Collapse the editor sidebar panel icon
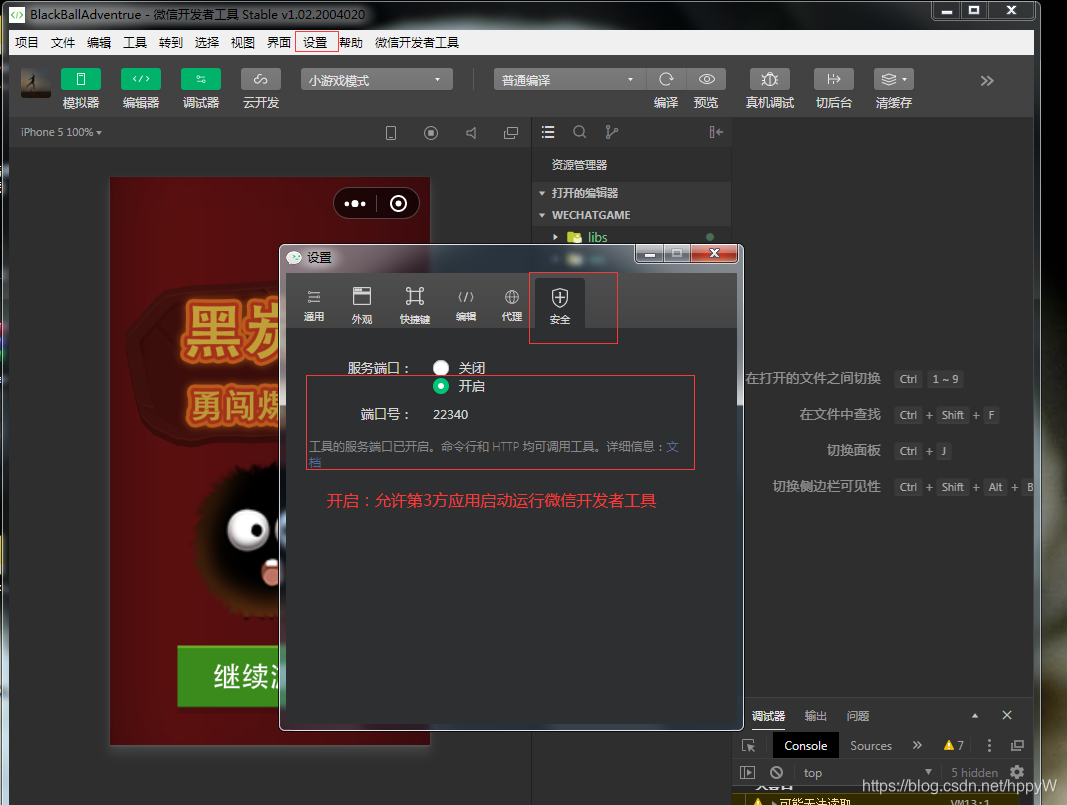1067x805 pixels. tap(716, 132)
